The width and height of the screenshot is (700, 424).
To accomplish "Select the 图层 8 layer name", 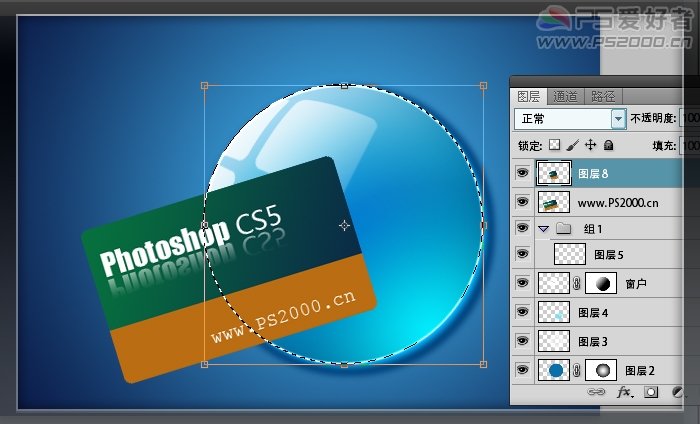I will pos(593,174).
